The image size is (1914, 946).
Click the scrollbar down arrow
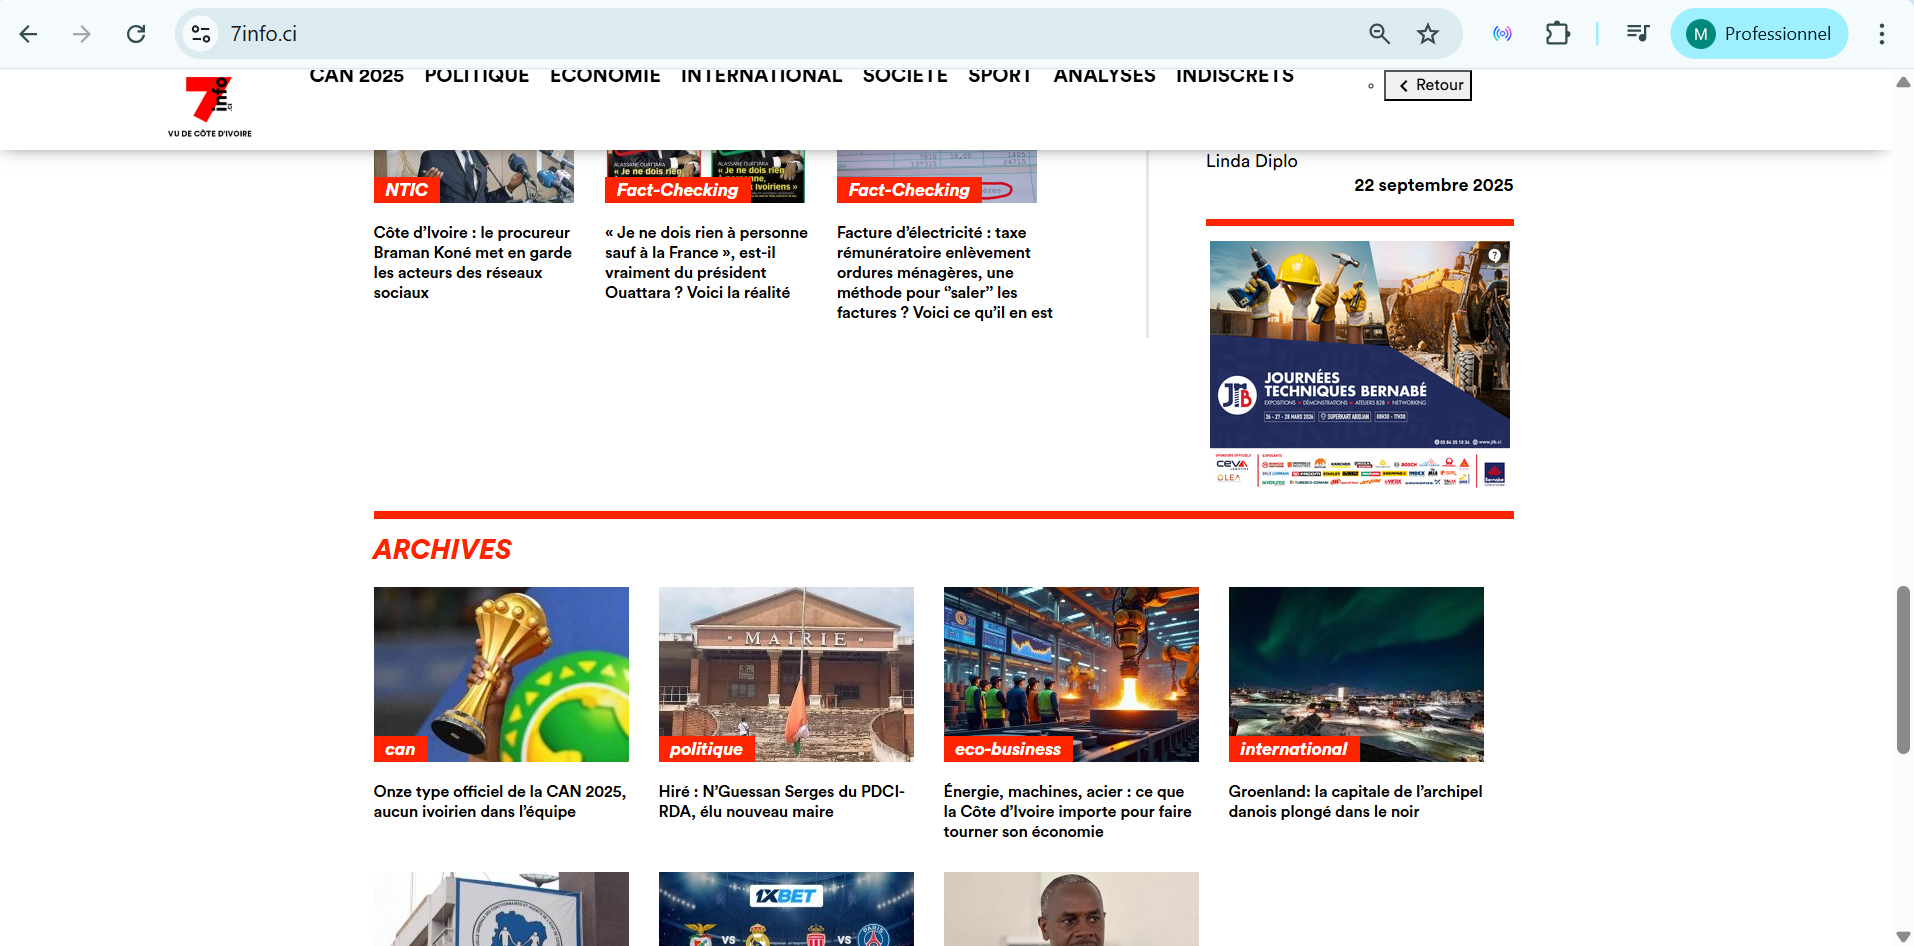pos(1903,937)
